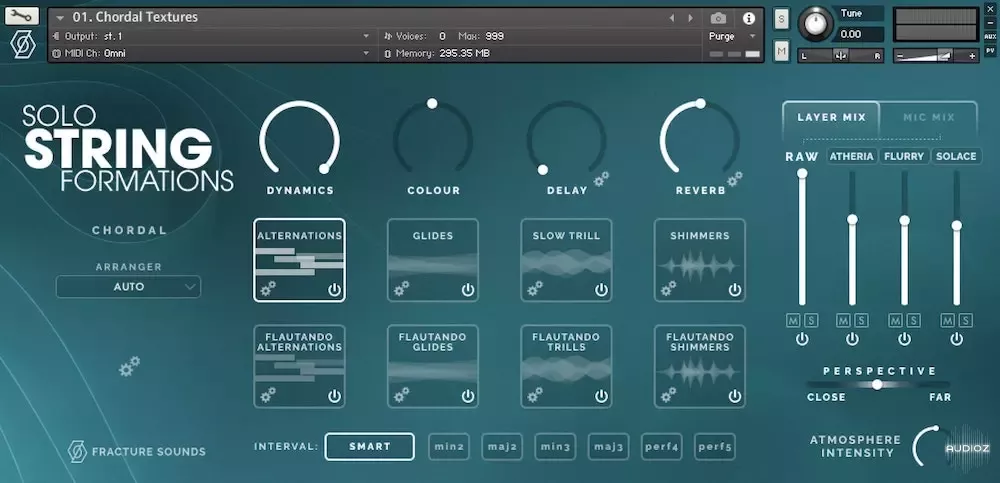
Task: Open the wrench instrument options icon
Action: click(22, 15)
